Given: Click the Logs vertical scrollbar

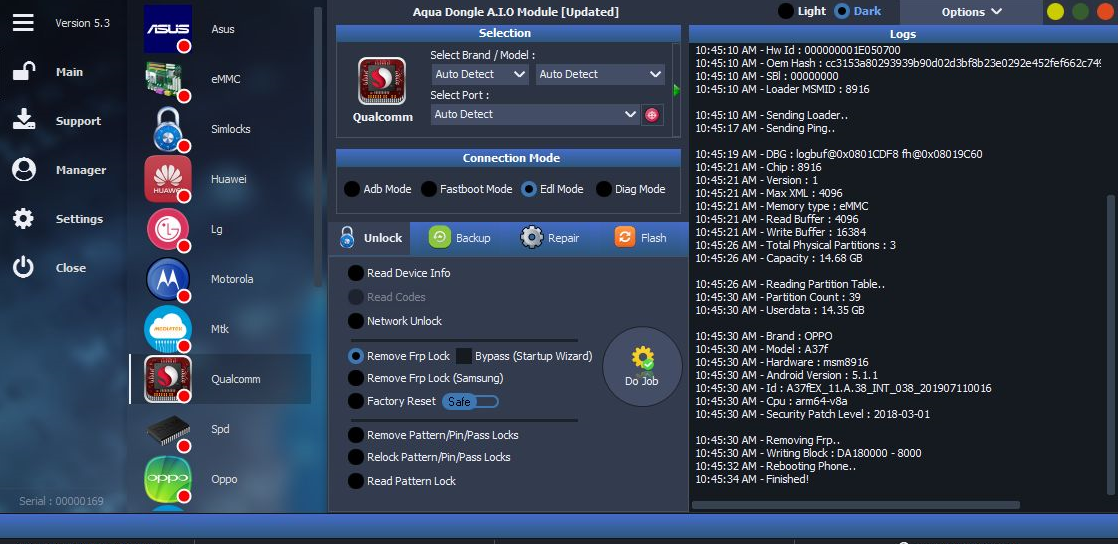Looking at the screenshot, I should (x=1109, y=344).
